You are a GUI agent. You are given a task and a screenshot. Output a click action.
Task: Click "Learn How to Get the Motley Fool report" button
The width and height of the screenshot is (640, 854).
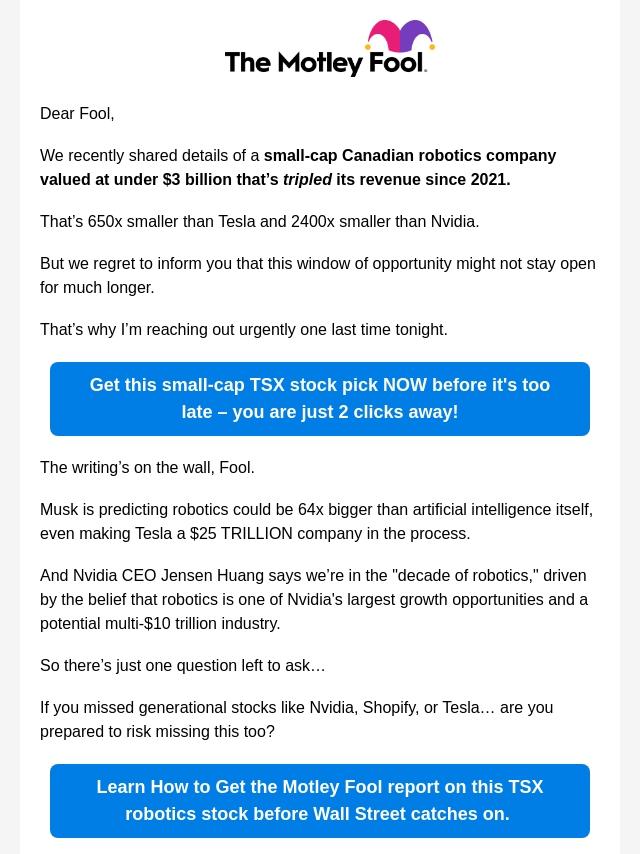[x=320, y=801]
